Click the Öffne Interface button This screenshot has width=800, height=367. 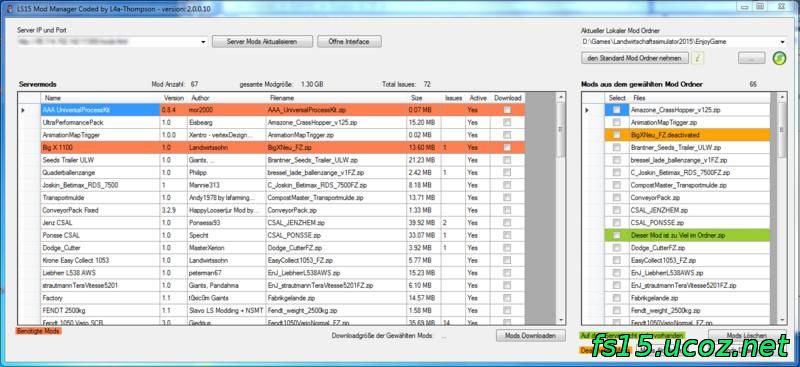(x=349, y=41)
